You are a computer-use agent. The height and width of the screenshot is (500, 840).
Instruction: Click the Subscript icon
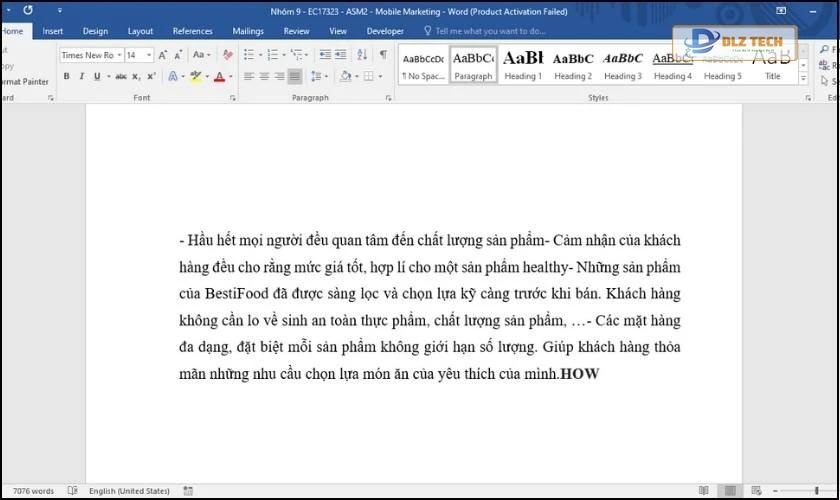138,76
